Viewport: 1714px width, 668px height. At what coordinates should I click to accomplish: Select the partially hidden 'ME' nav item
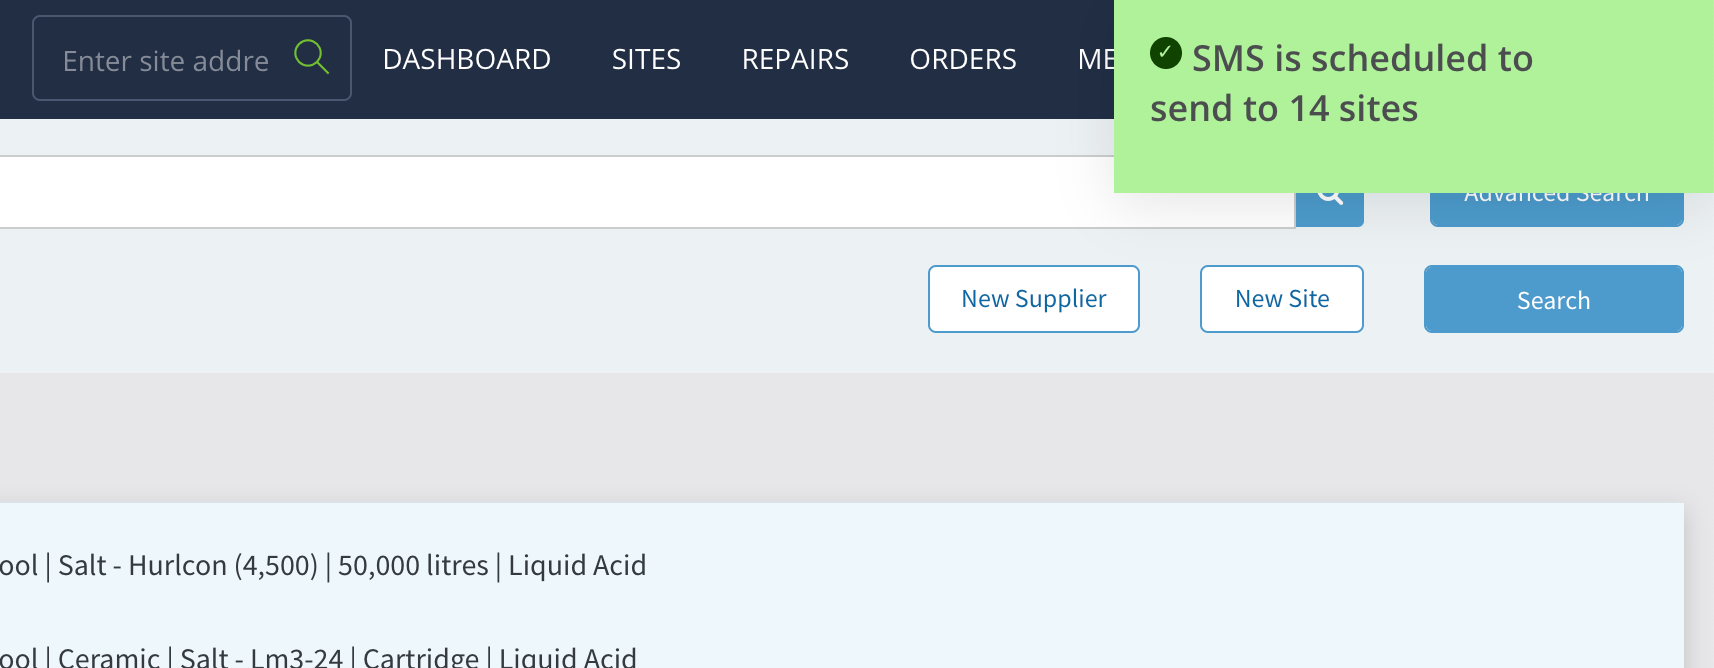point(1096,59)
